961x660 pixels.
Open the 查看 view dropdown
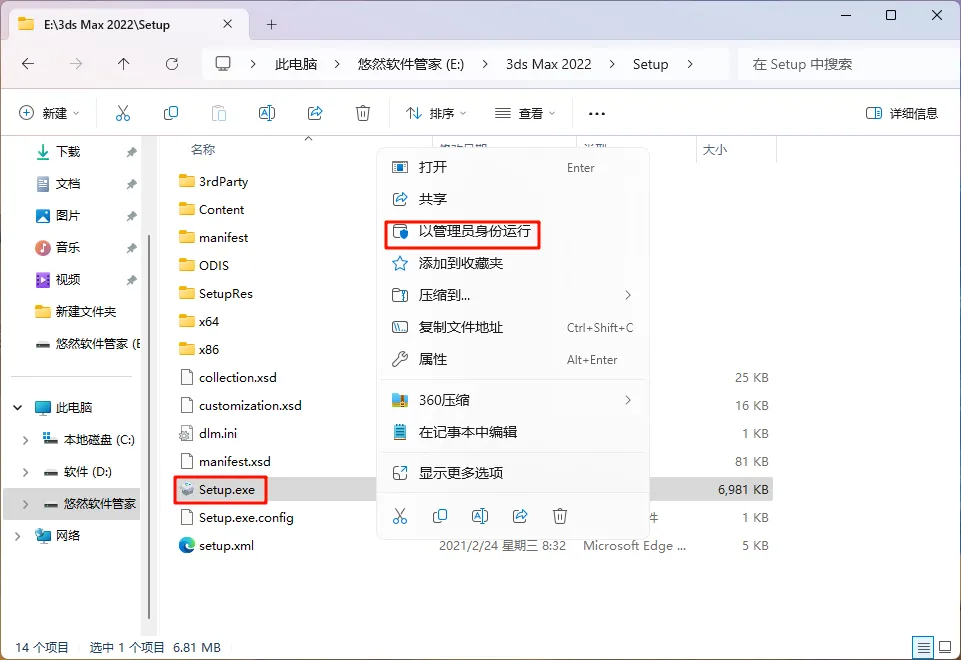(525, 113)
